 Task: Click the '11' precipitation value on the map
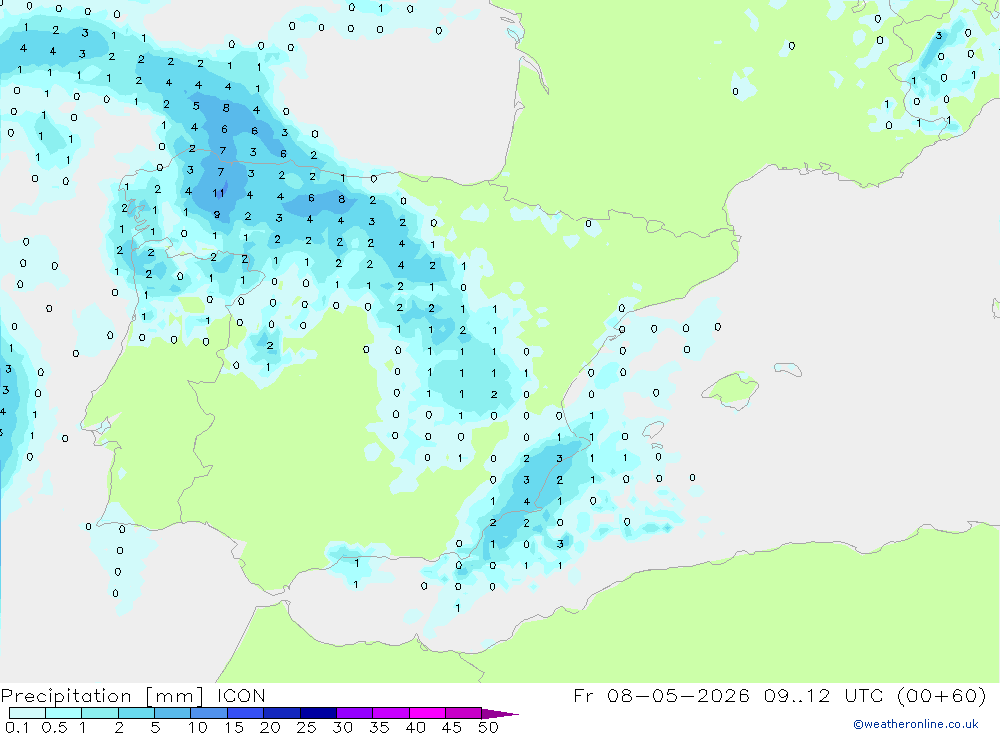(218, 193)
